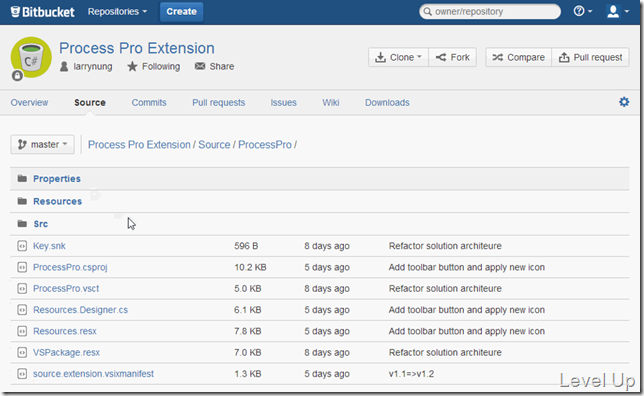Visit the larrynung owner profile
This screenshot has width=644, height=396.
click(86, 67)
